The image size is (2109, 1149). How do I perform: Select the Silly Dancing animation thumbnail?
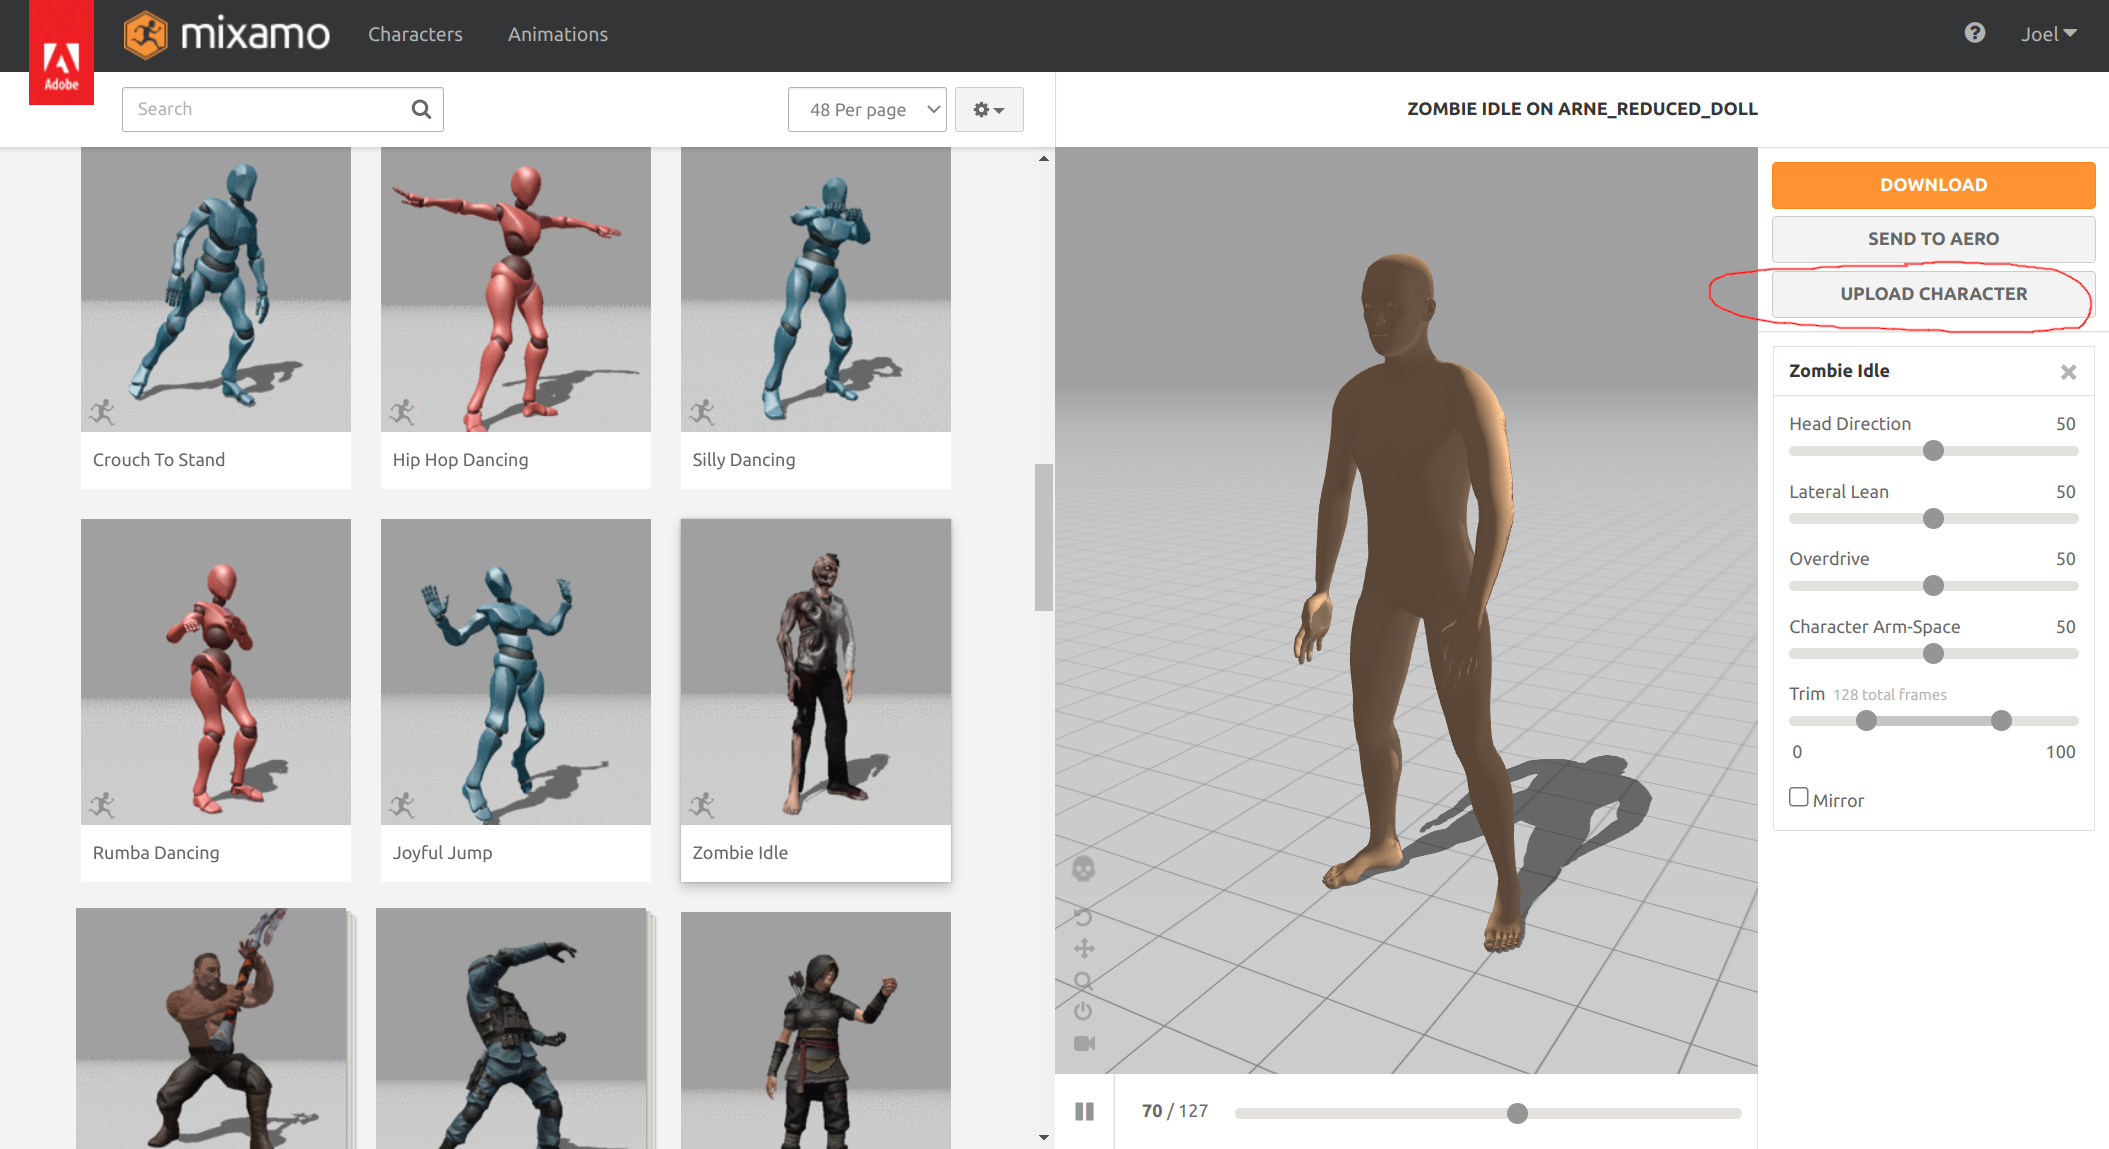click(x=816, y=290)
